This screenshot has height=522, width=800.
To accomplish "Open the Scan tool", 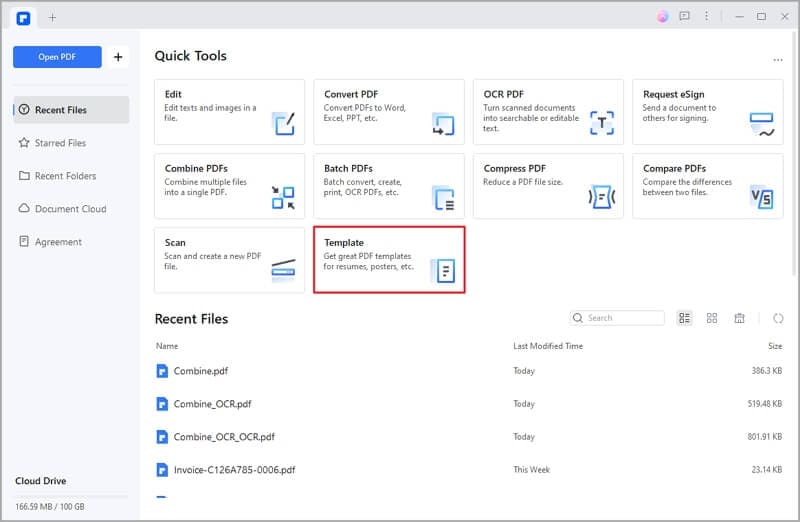I will coord(229,259).
